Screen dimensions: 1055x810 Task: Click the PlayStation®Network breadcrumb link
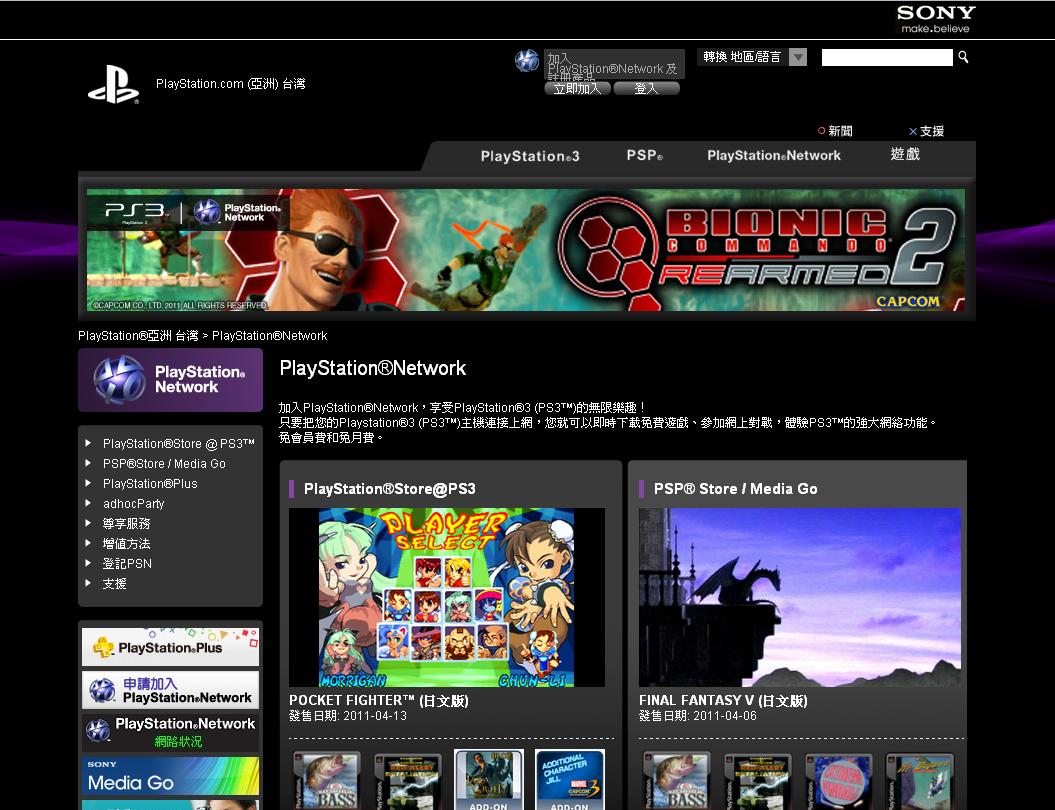click(x=270, y=336)
